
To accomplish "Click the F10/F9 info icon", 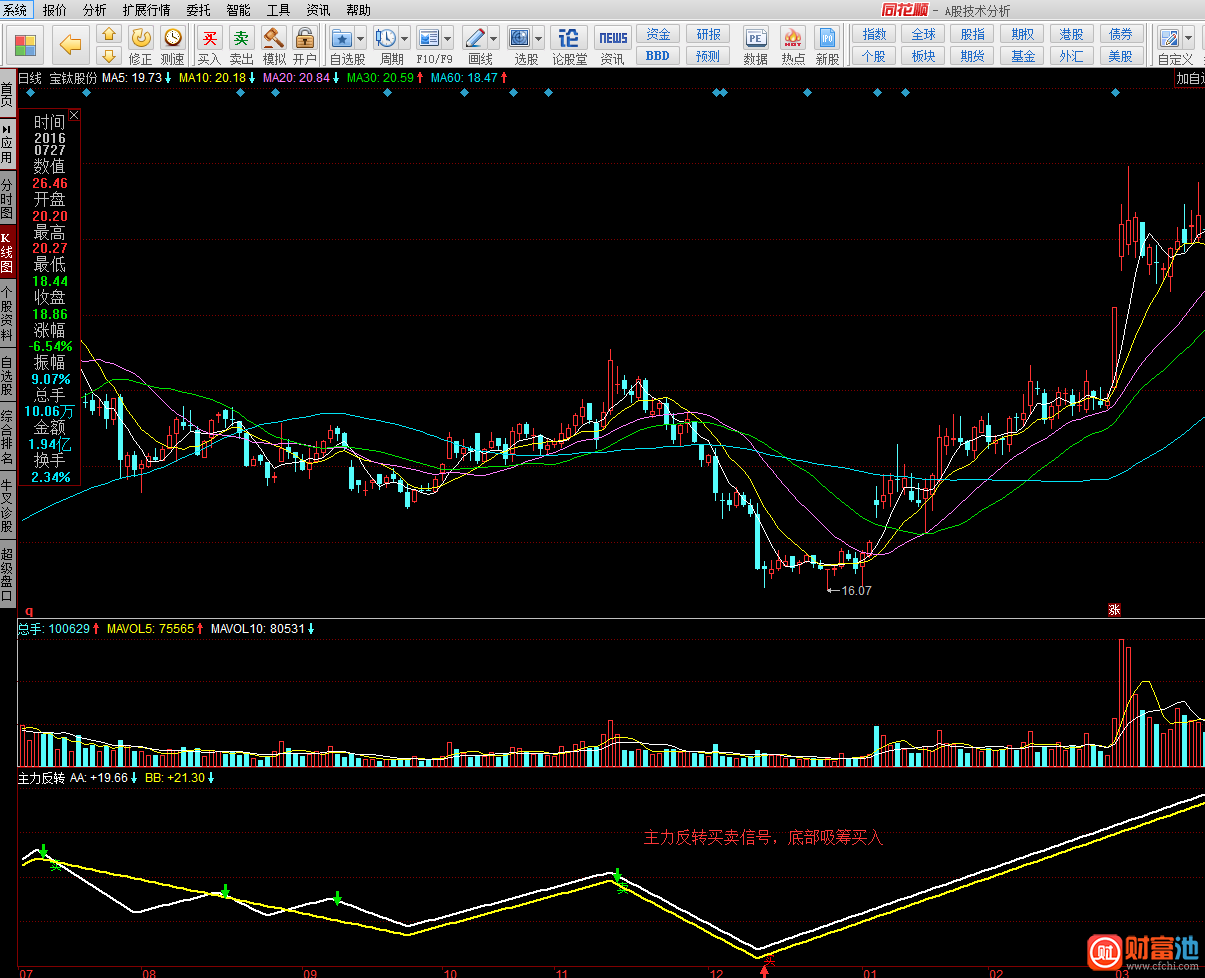I will 429,38.
